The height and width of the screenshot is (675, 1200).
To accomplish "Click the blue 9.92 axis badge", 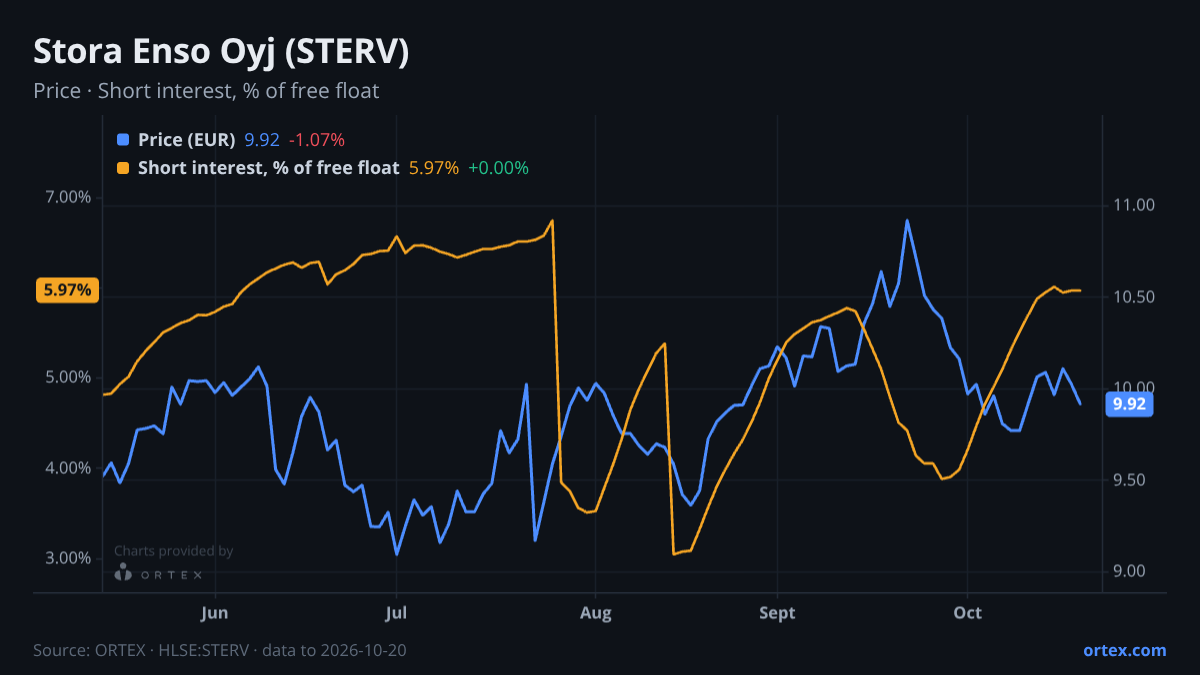I will tap(1129, 404).
